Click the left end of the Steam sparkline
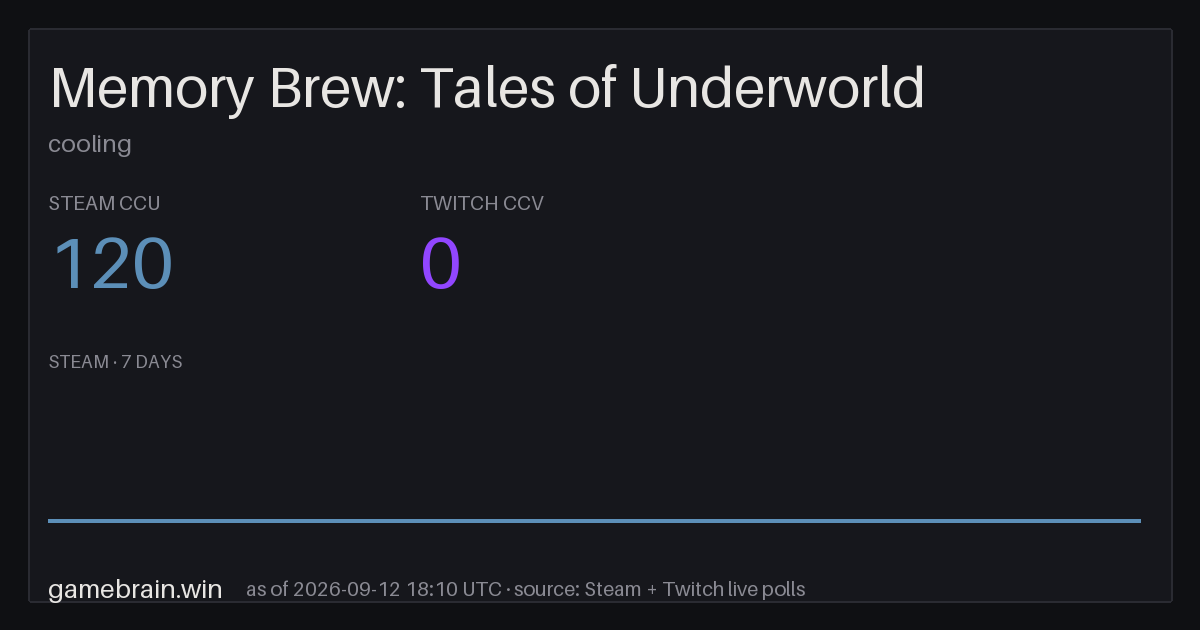 click(x=50, y=520)
